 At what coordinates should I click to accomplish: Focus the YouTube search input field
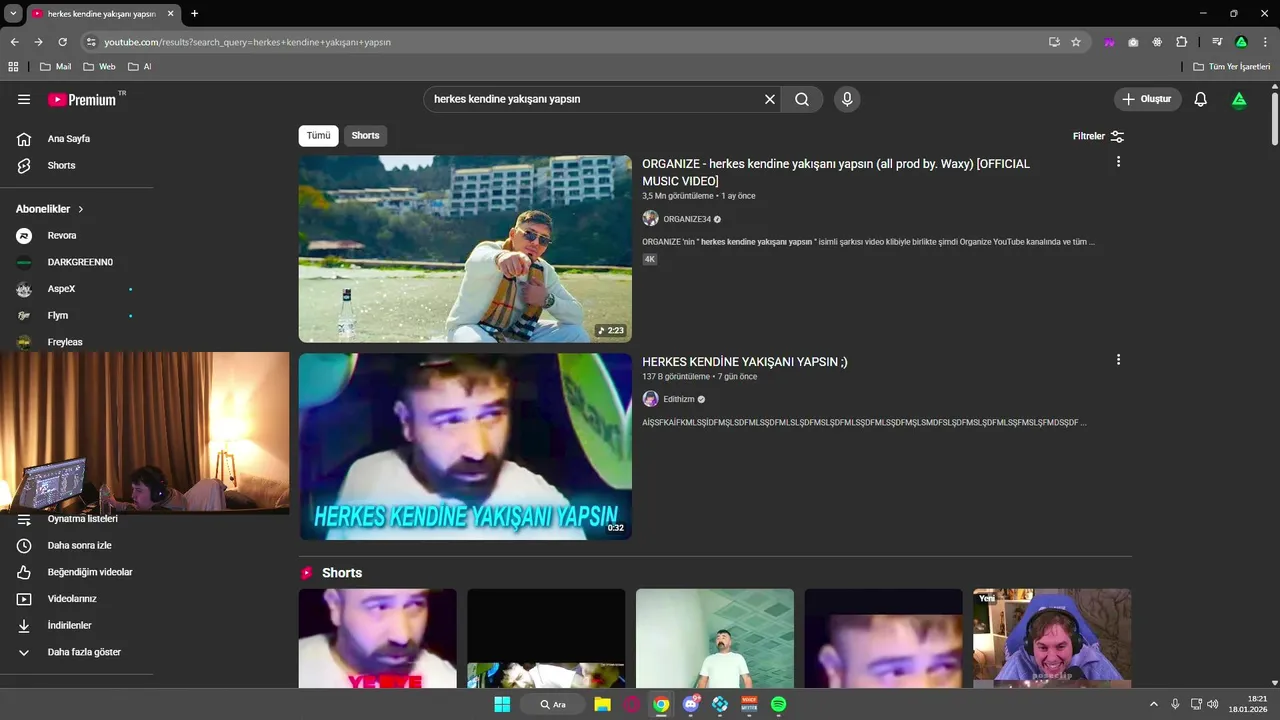click(x=595, y=99)
